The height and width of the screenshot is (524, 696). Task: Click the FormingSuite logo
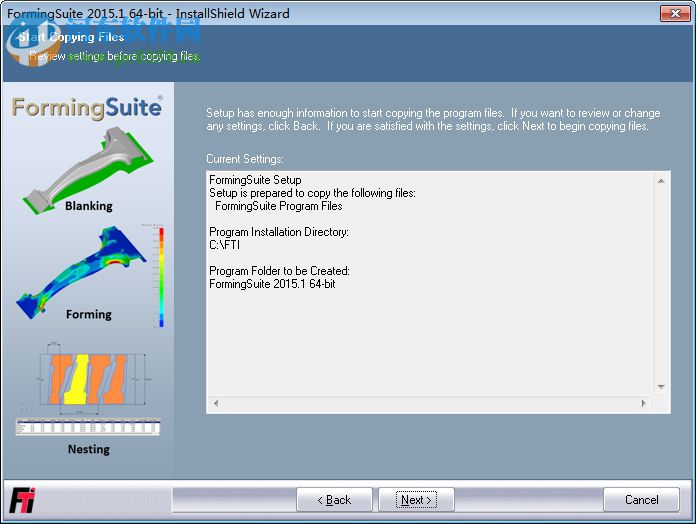(87, 108)
